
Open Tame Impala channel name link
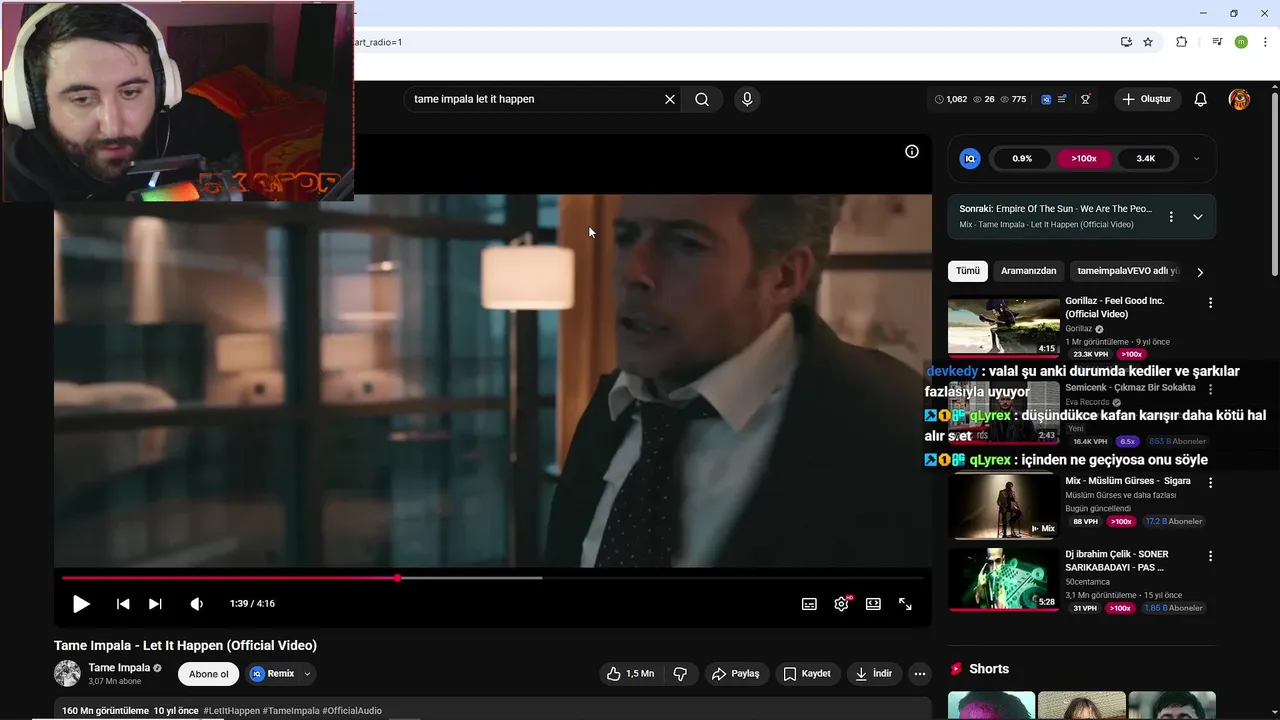pyautogui.click(x=119, y=668)
